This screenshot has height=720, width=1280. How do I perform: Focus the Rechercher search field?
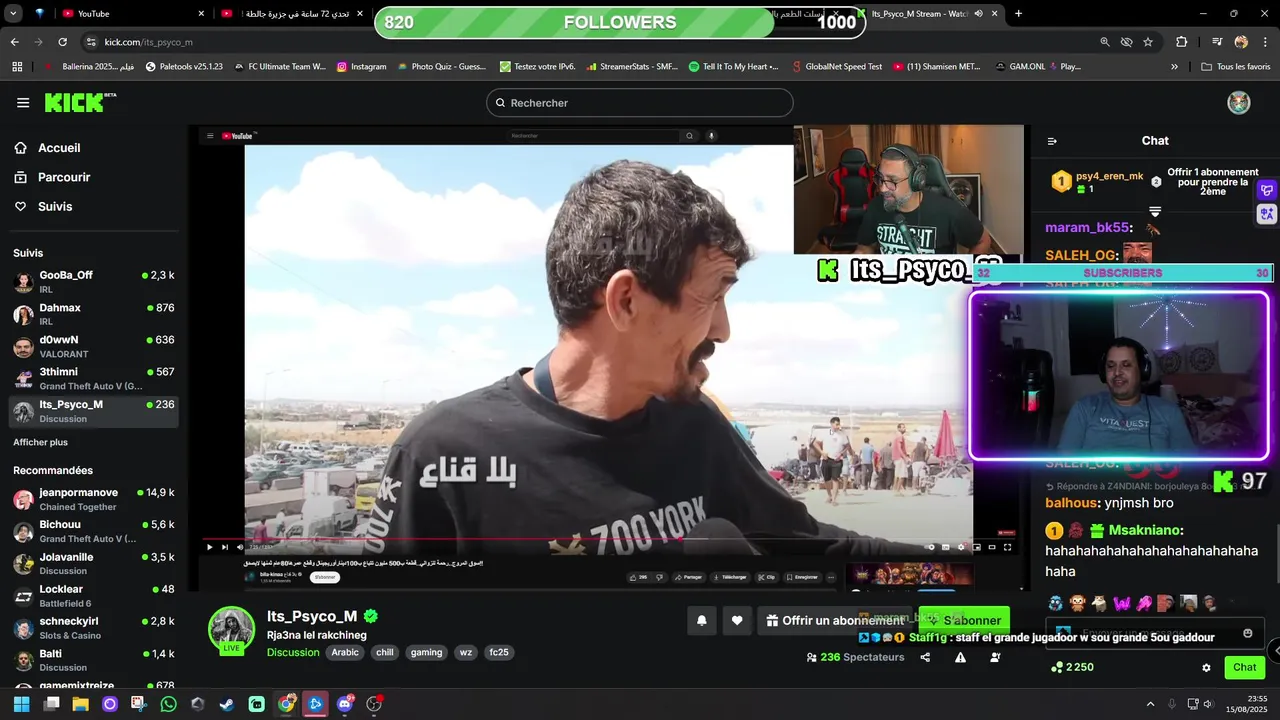coord(640,103)
